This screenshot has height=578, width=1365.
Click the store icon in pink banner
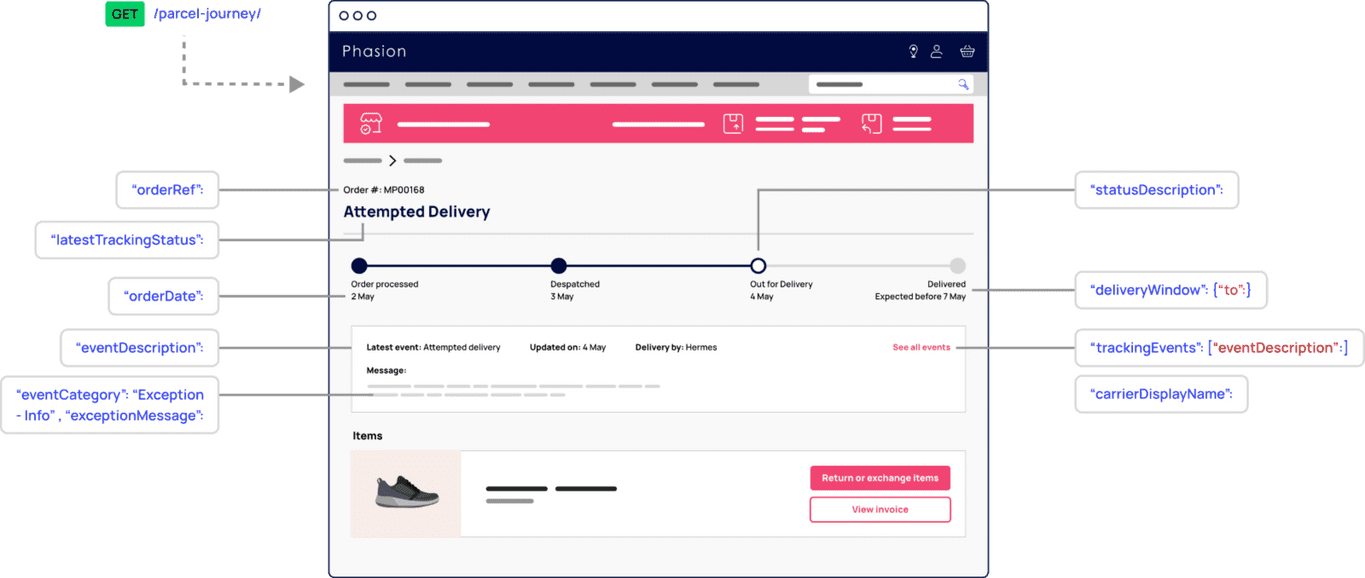[371, 123]
